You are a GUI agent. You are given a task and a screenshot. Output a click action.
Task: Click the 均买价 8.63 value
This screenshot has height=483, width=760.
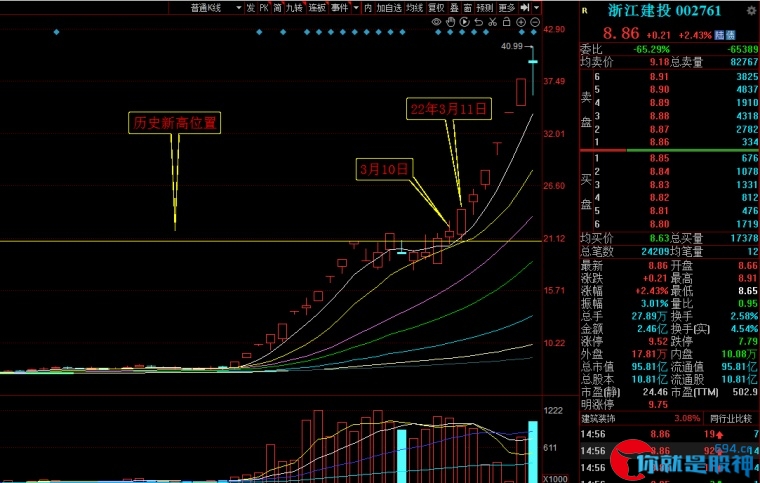[660, 238]
